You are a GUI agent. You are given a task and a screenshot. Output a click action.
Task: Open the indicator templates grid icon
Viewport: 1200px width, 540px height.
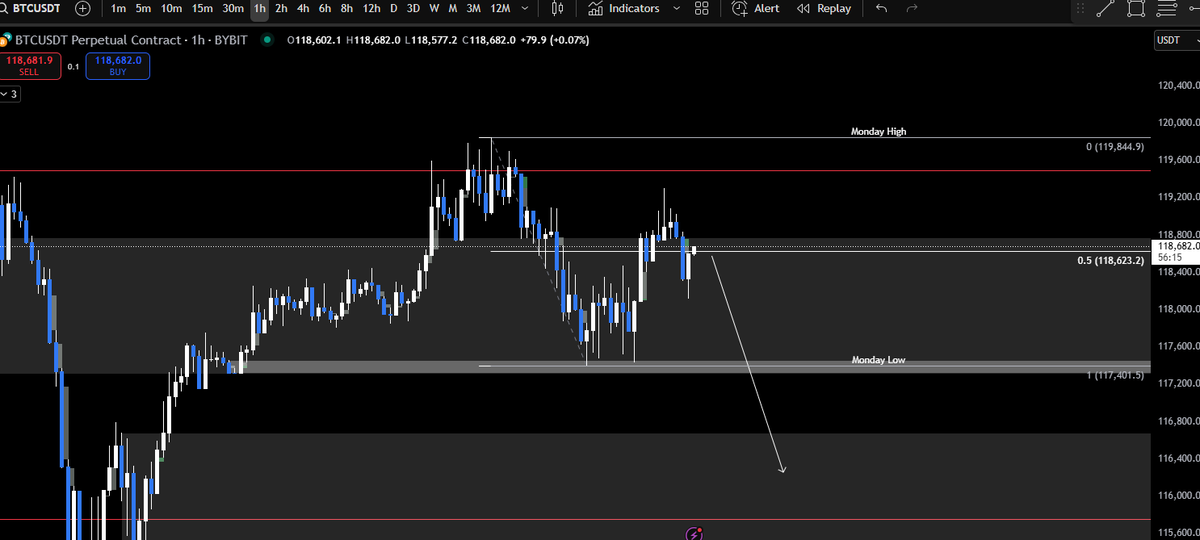[x=702, y=8]
